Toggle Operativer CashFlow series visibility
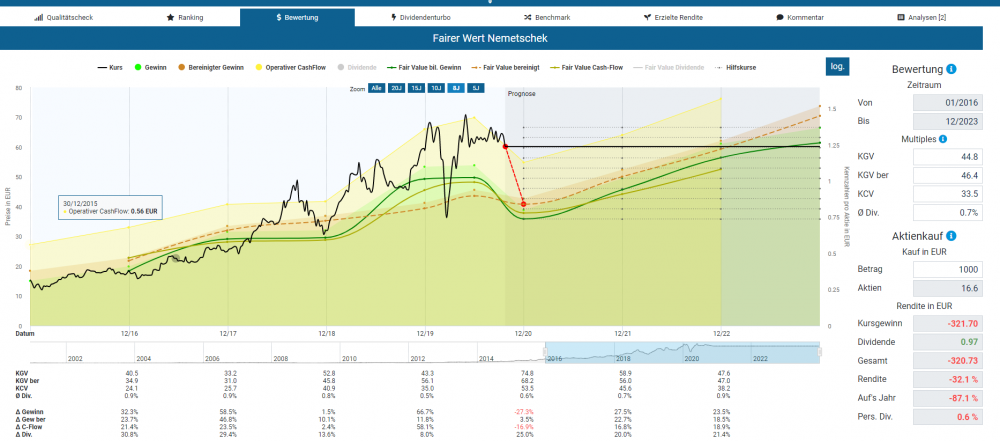The height and width of the screenshot is (441, 1000). [290, 67]
